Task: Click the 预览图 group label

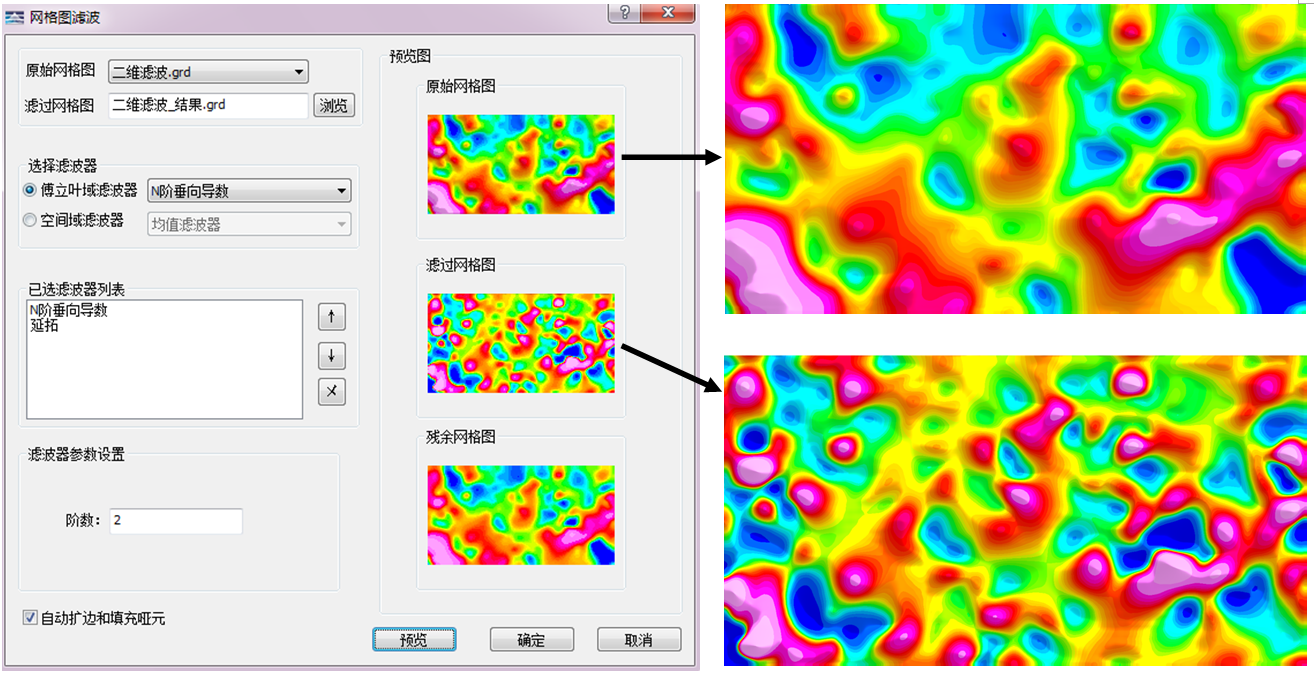Action: [x=410, y=56]
